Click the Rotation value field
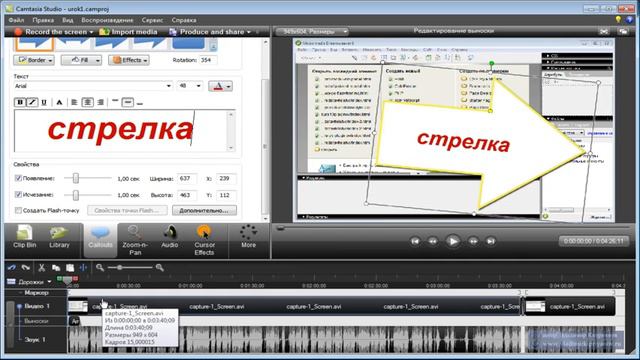This screenshot has width=640, height=360. pos(208,60)
